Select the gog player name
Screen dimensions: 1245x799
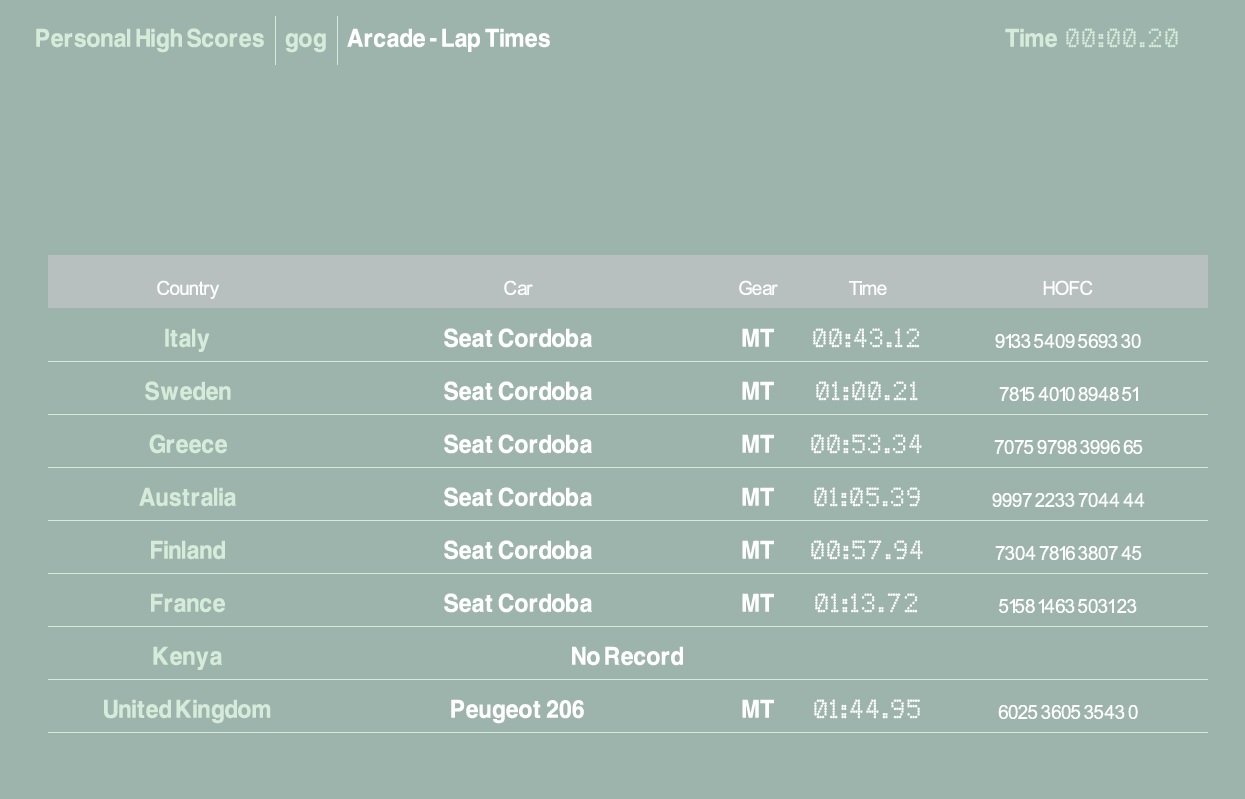306,39
